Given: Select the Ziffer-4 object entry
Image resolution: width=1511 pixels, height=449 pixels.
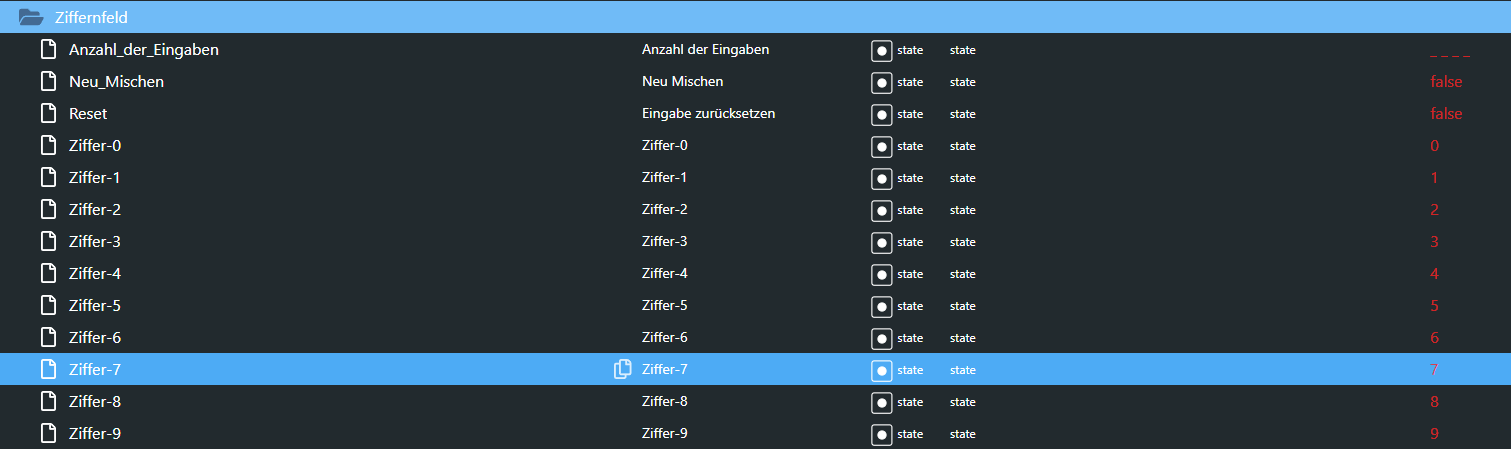Looking at the screenshot, I should (95, 274).
